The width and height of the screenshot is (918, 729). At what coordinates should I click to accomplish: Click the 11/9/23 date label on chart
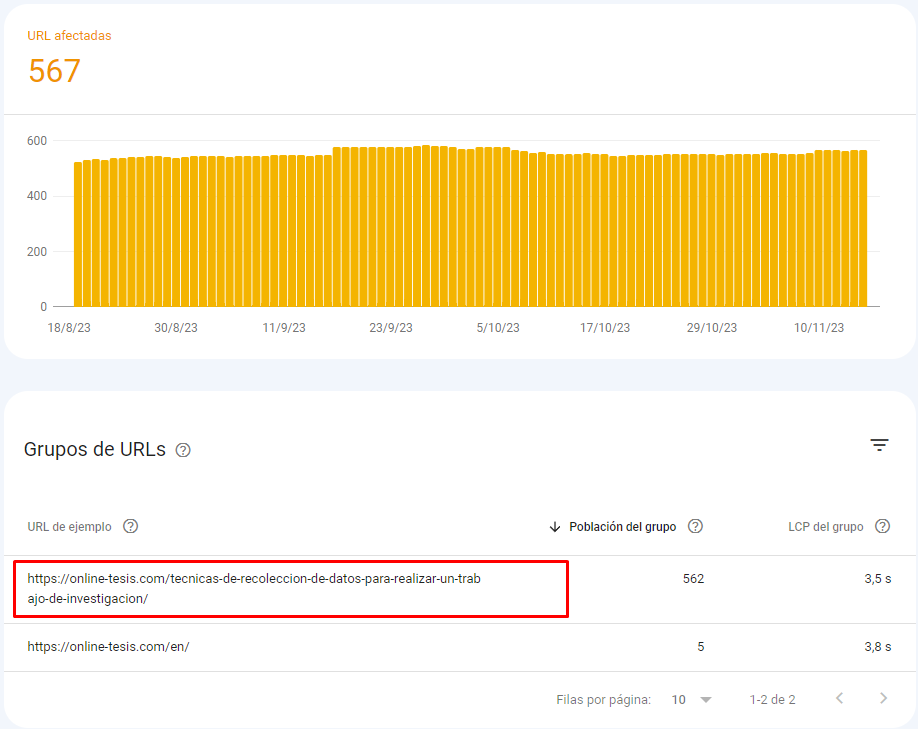[x=284, y=328]
